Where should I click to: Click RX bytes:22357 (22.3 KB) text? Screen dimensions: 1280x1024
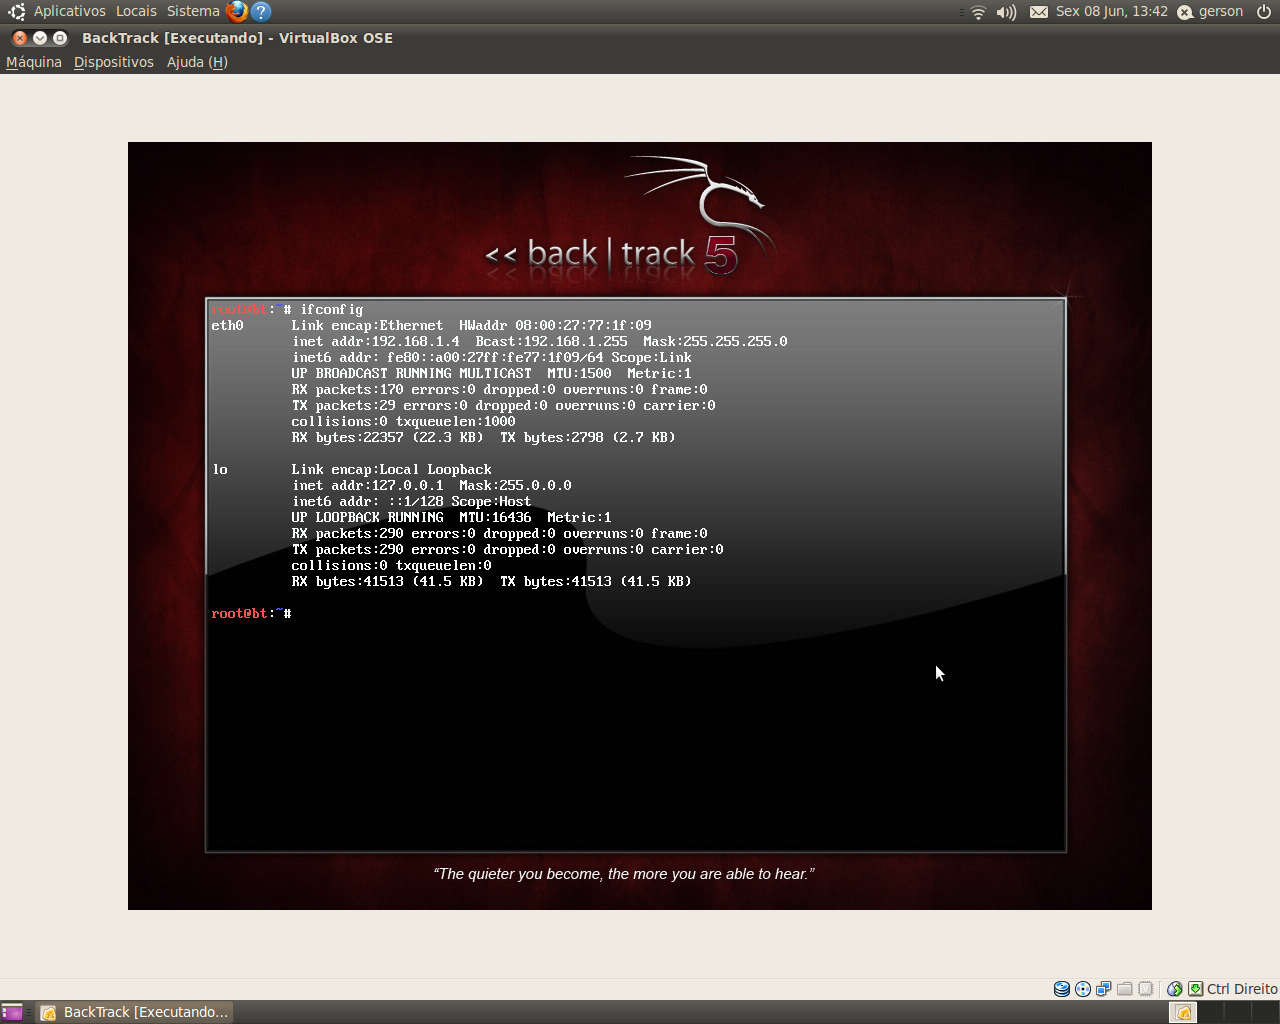tap(387, 437)
